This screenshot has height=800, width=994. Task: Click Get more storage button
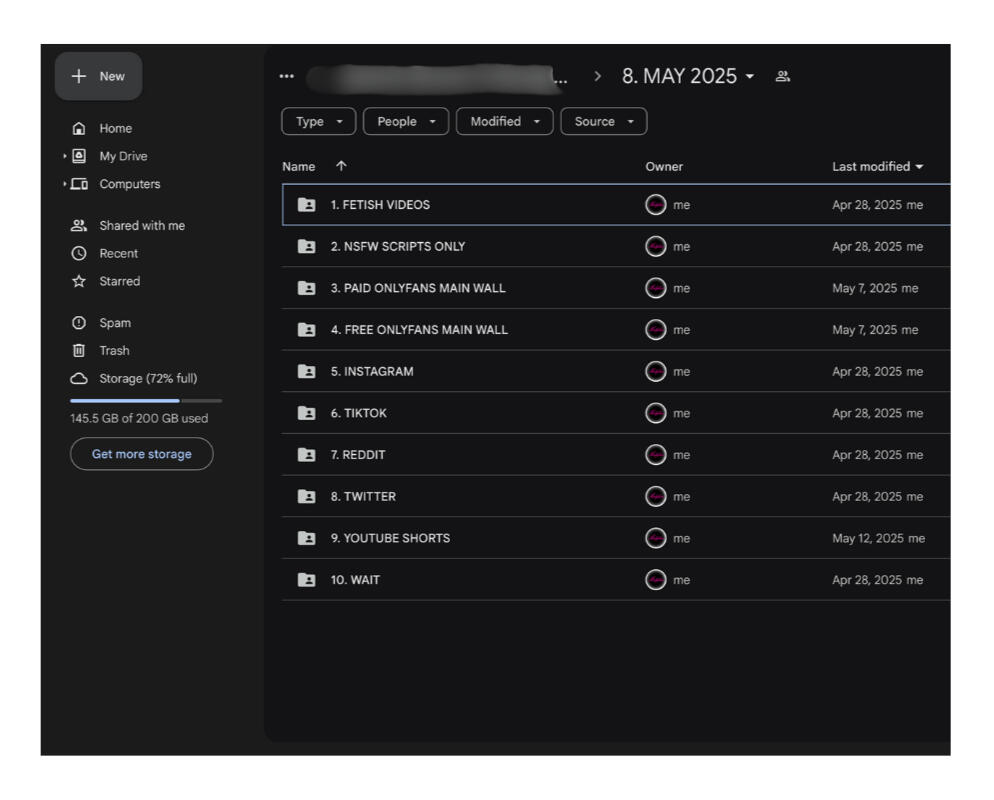140,454
